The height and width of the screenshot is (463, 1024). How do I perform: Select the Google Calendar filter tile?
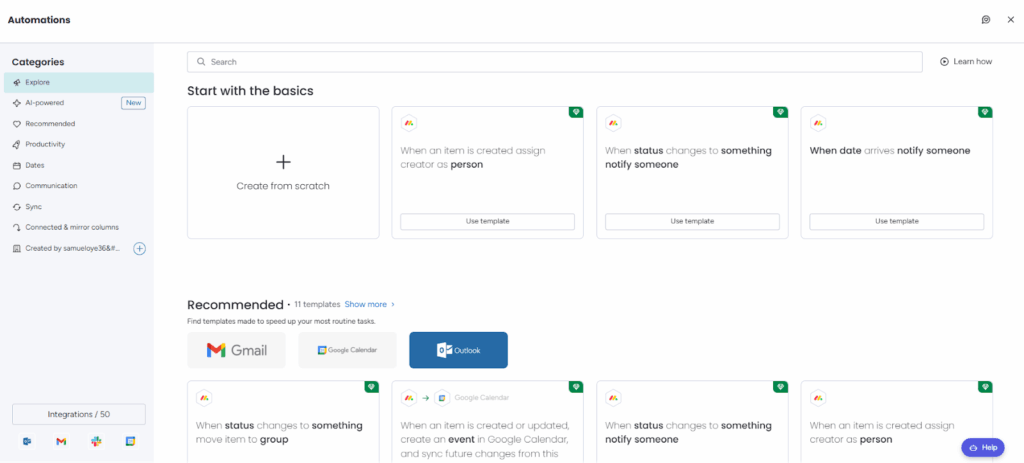pos(347,350)
